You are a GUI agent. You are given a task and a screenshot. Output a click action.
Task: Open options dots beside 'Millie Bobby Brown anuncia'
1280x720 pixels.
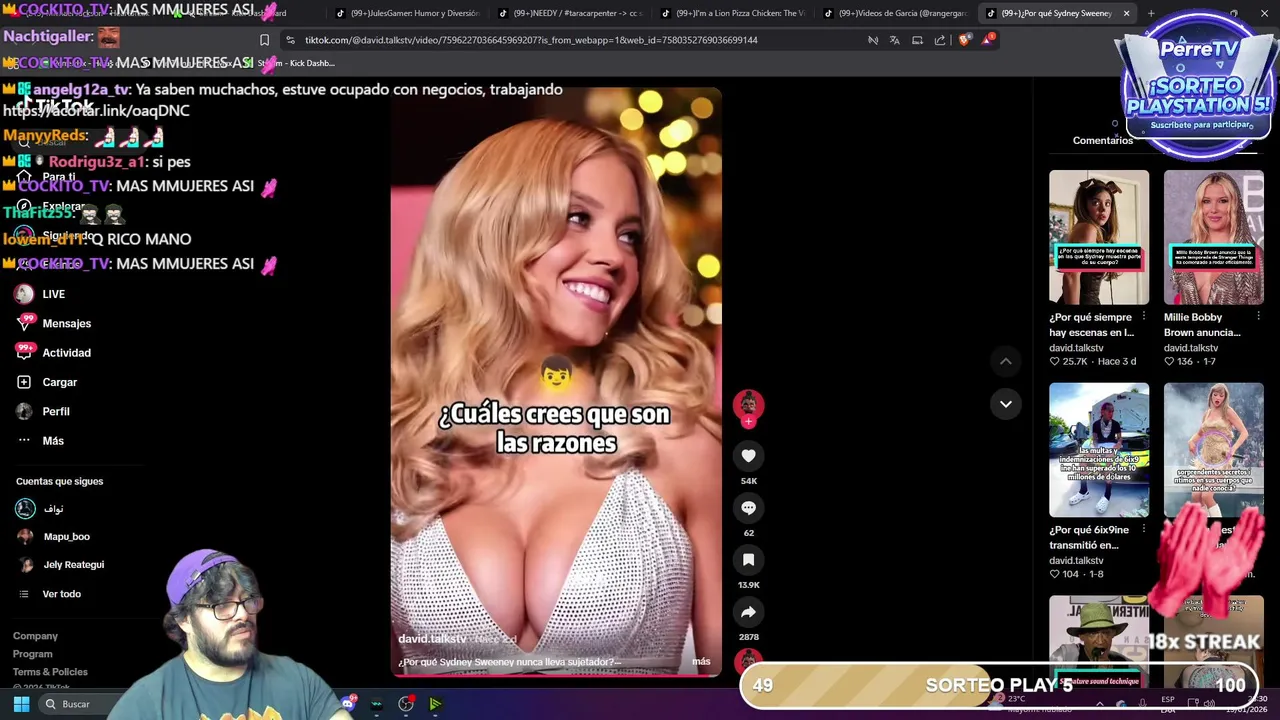click(x=1258, y=317)
